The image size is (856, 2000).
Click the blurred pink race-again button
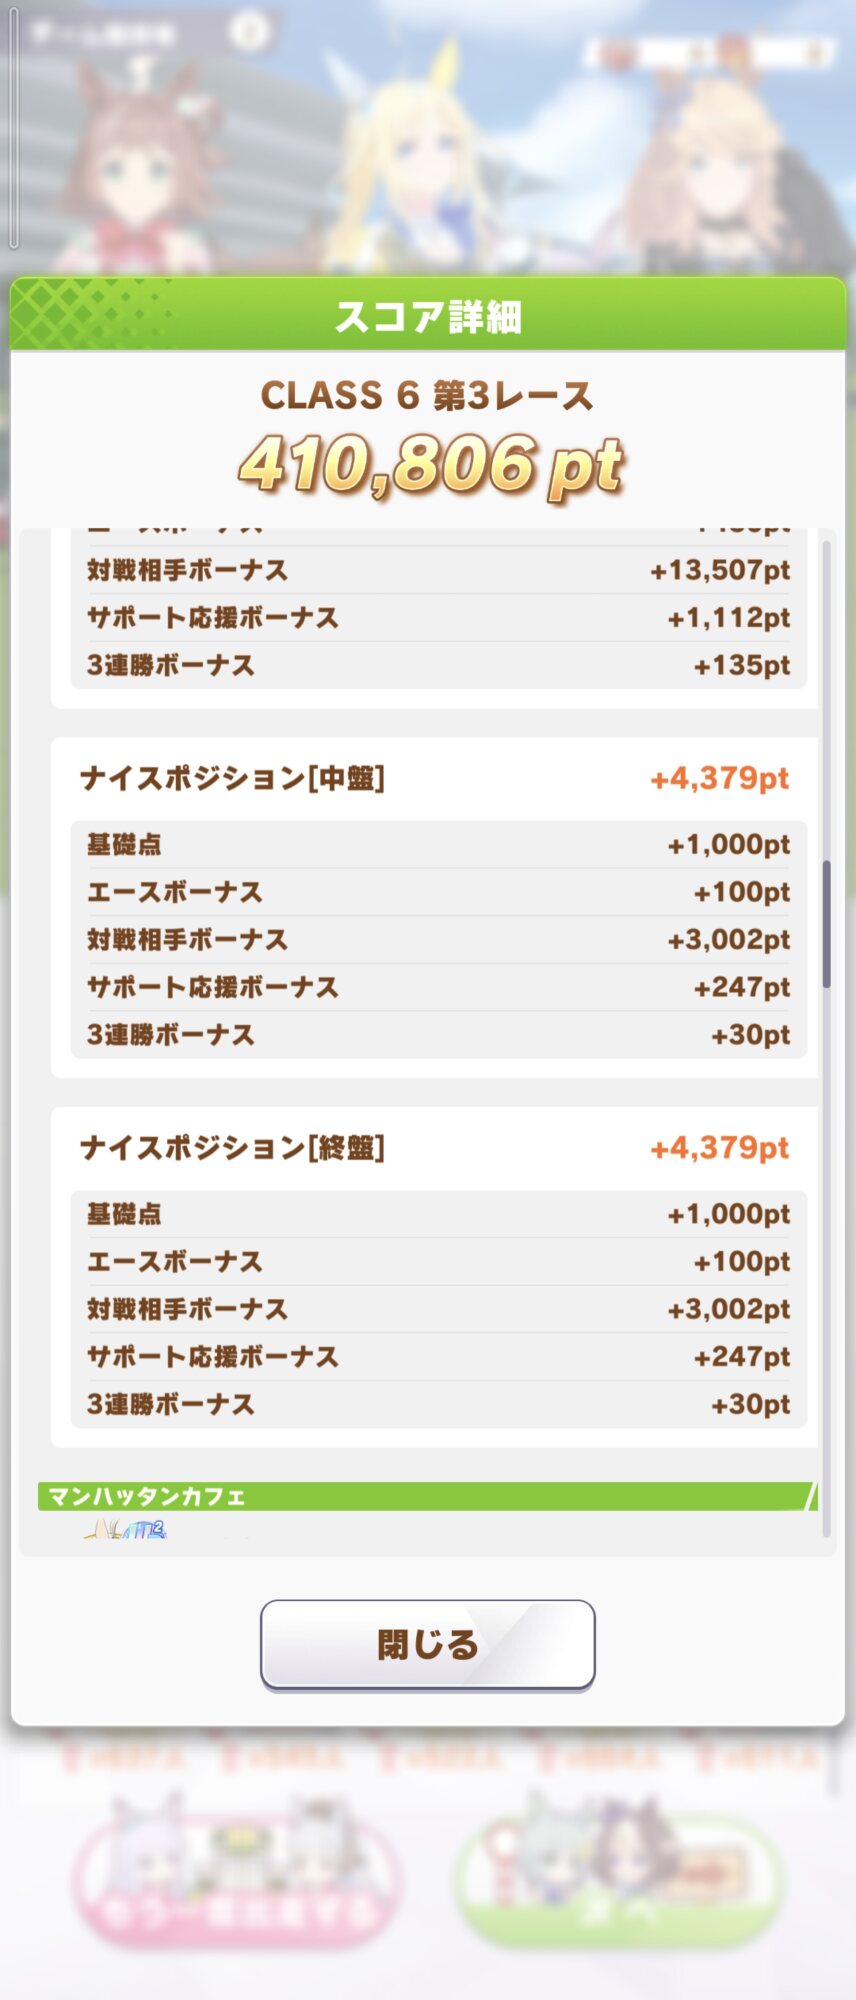click(x=236, y=1880)
